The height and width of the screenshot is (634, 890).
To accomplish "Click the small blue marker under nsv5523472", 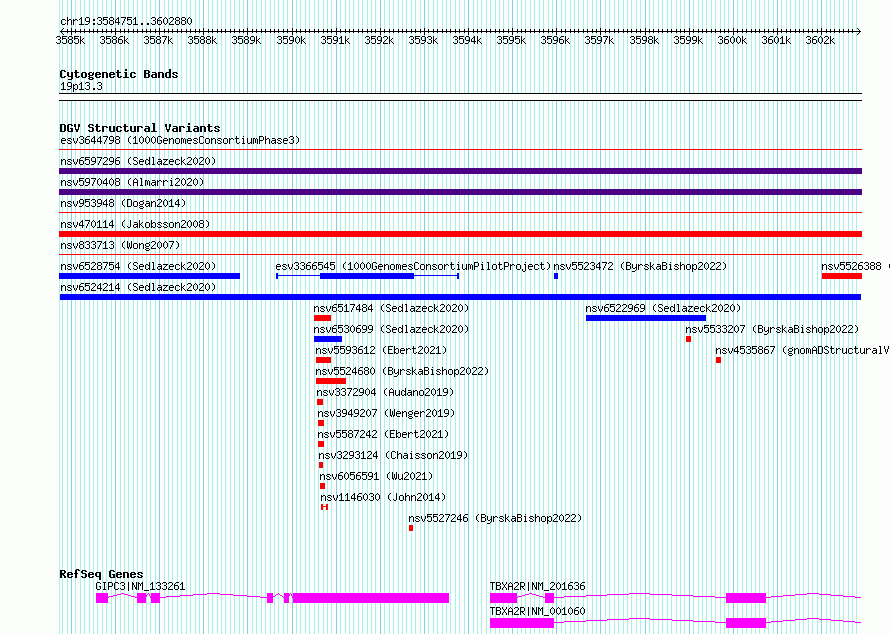I will tap(556, 276).
